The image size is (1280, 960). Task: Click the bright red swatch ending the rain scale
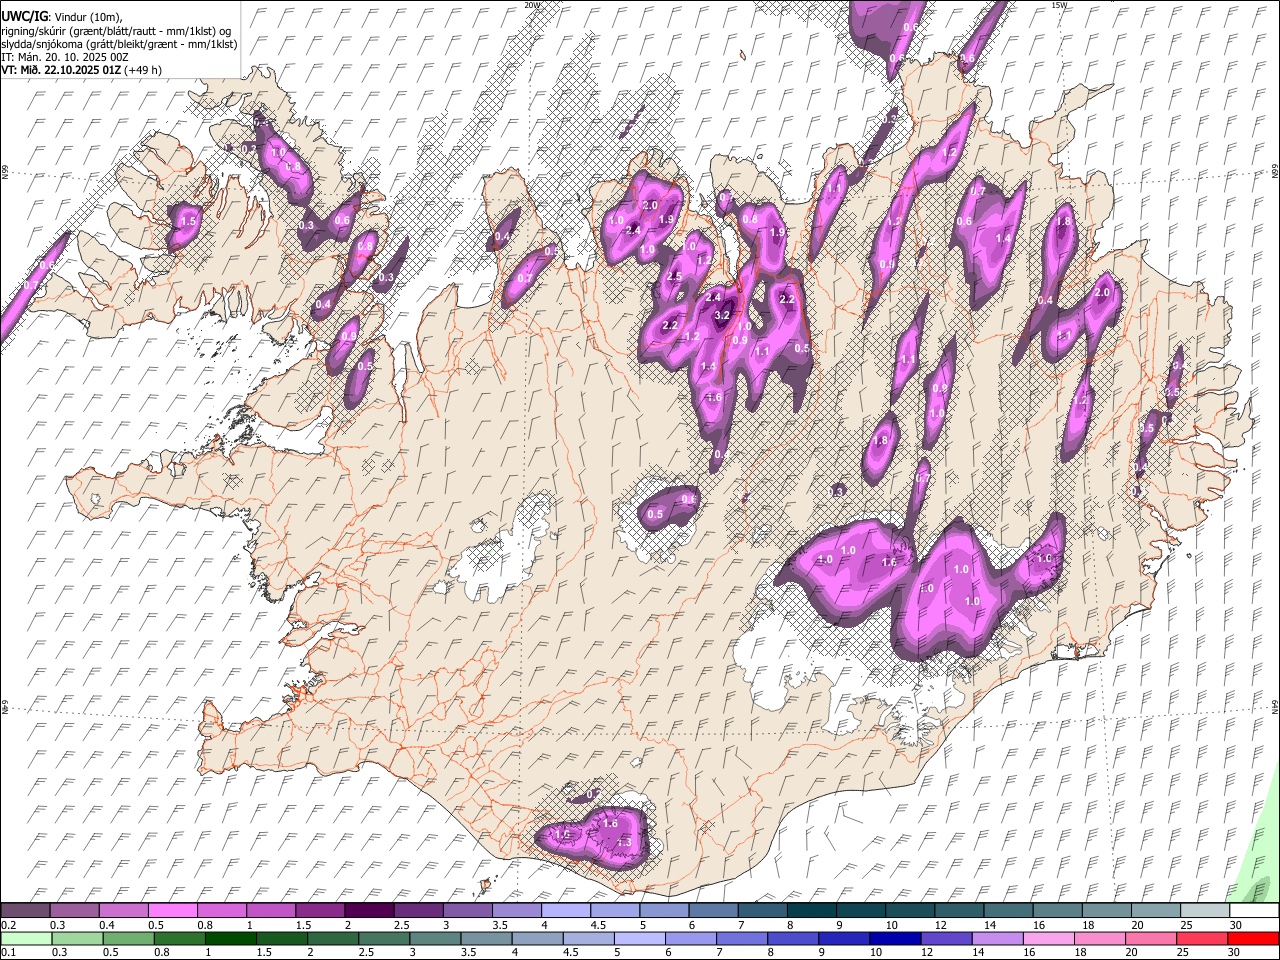coord(1253,938)
